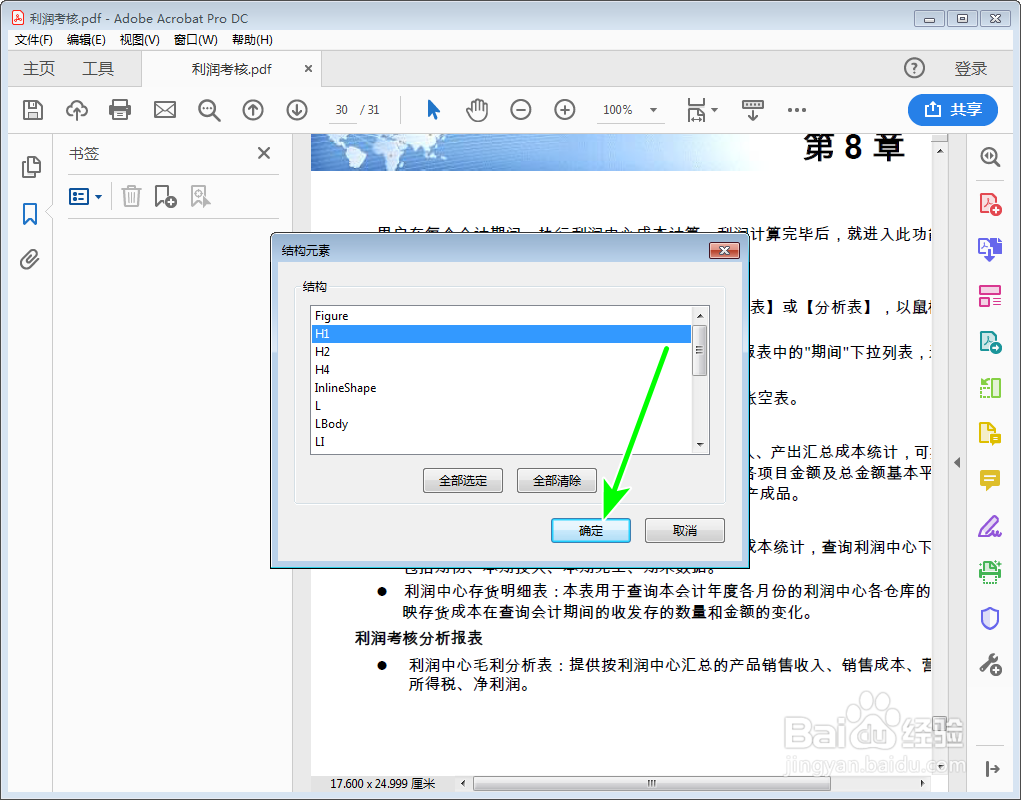Viewport: 1021px width, 800px height.
Task: Open the page thumbnails panel
Action: coord(31,167)
